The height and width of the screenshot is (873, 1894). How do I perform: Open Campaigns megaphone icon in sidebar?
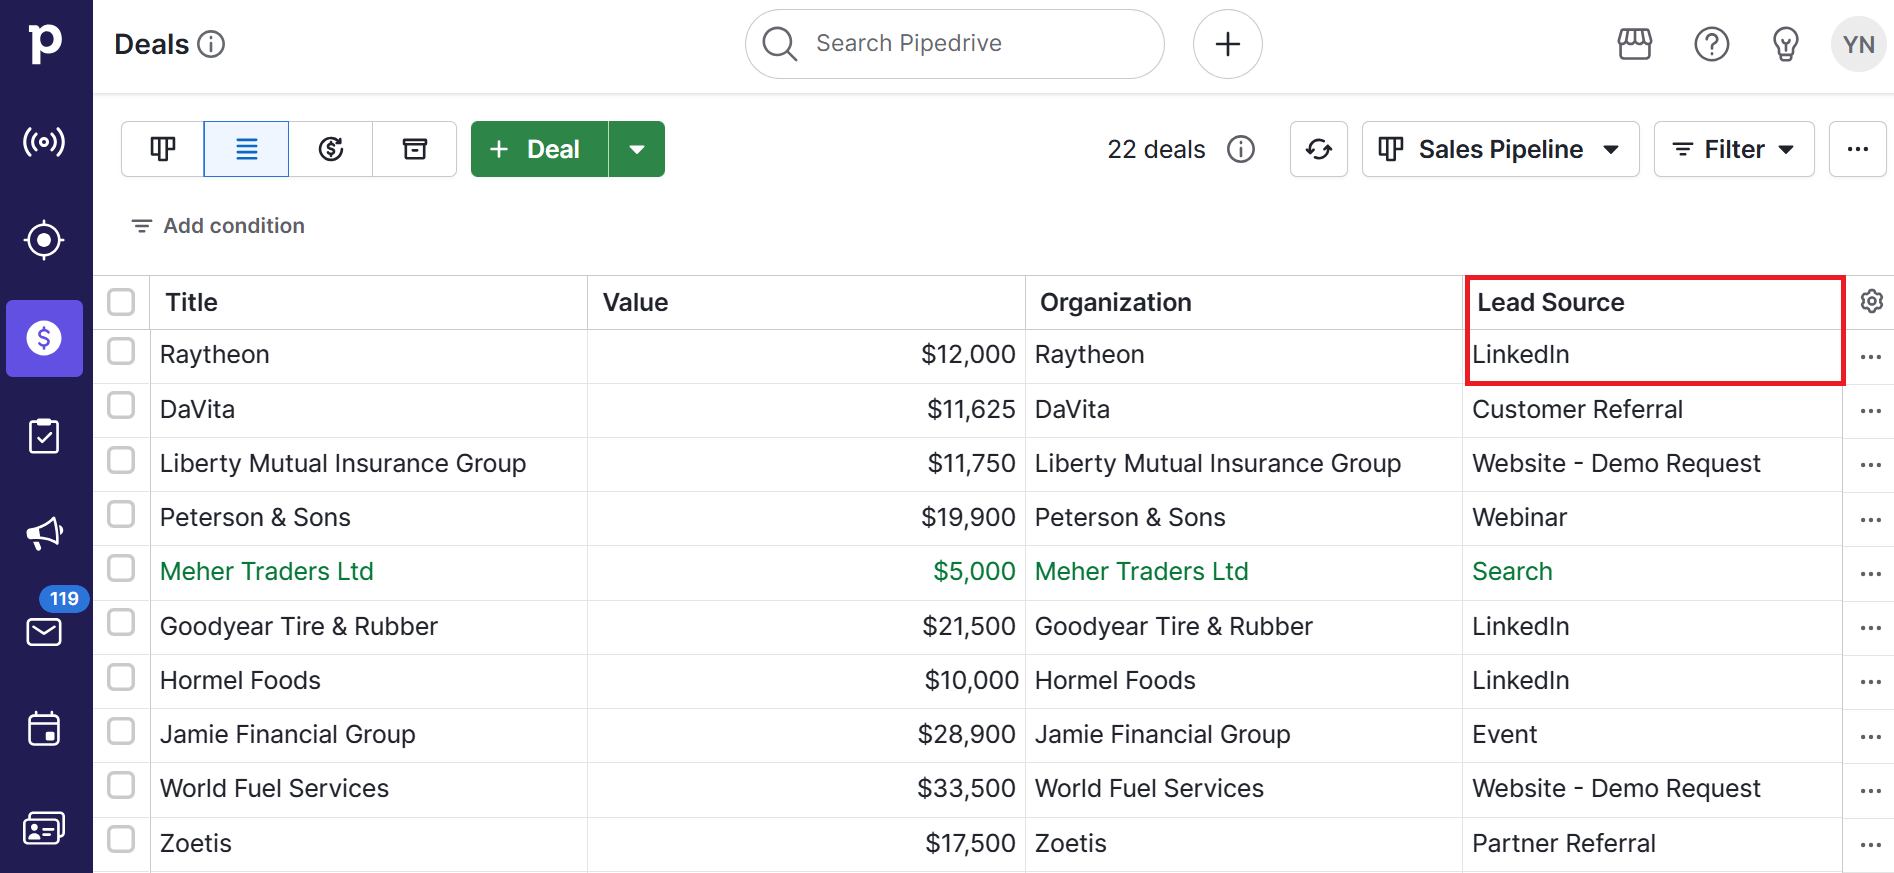[x=45, y=534]
